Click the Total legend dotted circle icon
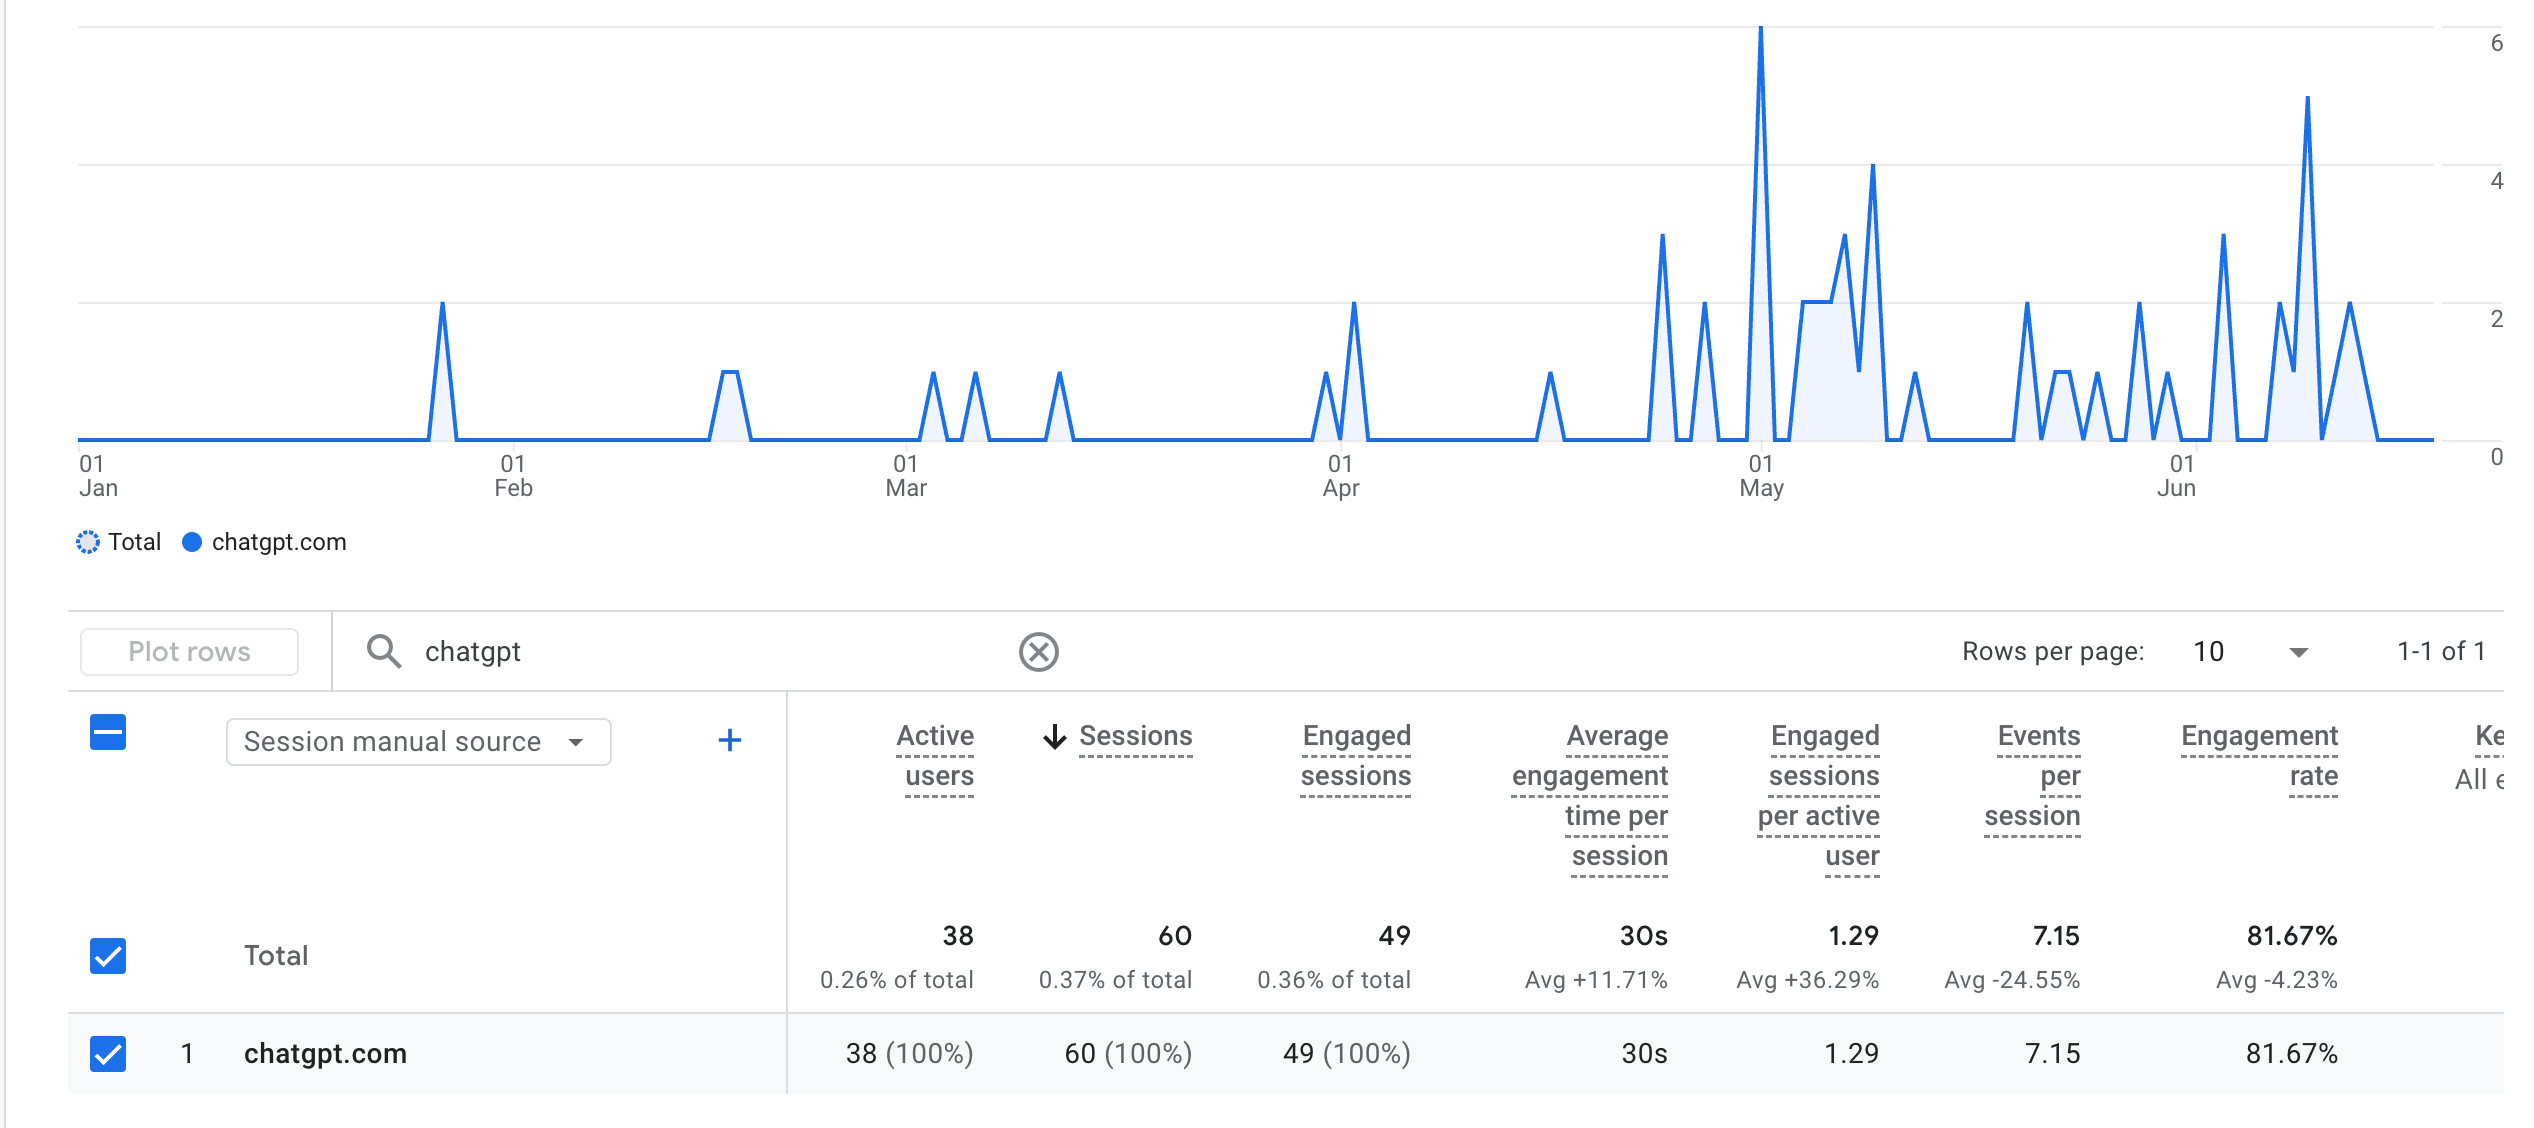2534x1128 pixels. [x=88, y=542]
